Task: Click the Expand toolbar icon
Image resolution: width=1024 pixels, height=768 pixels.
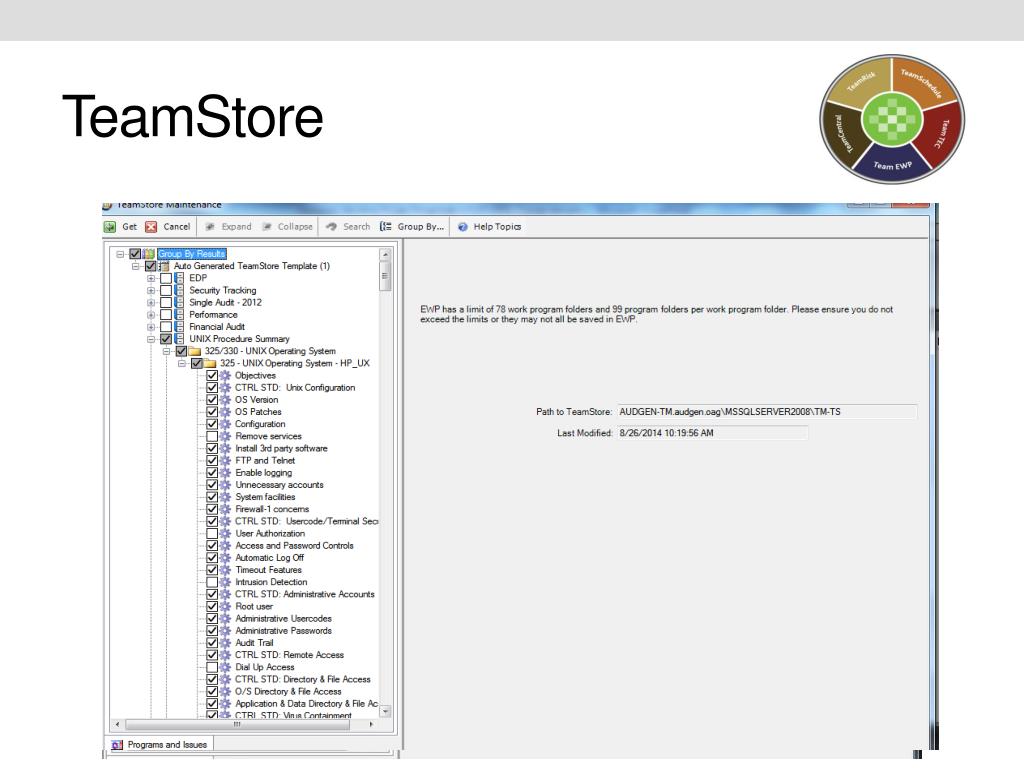Action: point(210,227)
